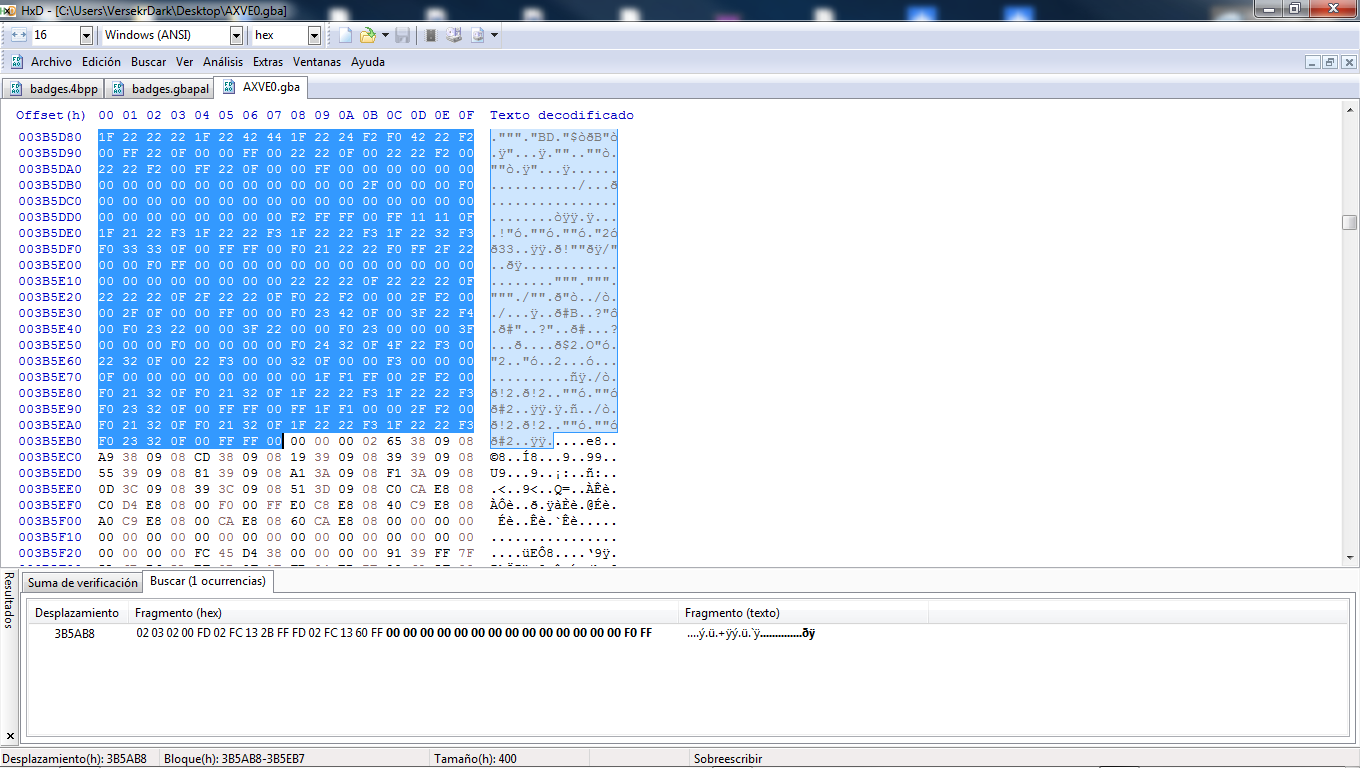Select the Suma de verificación tab
1360x768 pixels.
[82, 582]
